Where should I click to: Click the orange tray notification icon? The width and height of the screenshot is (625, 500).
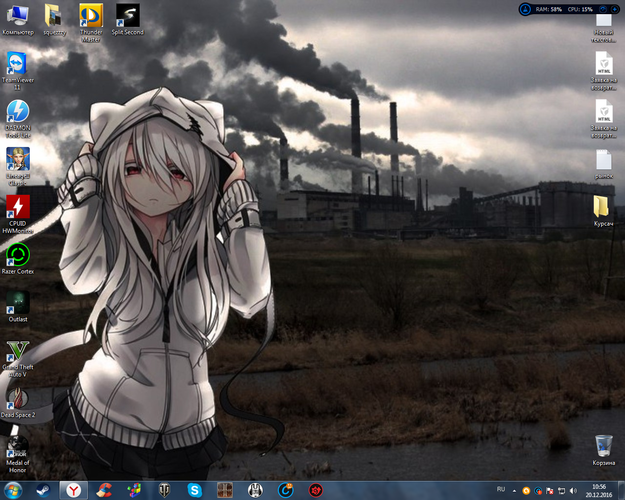tap(526, 491)
